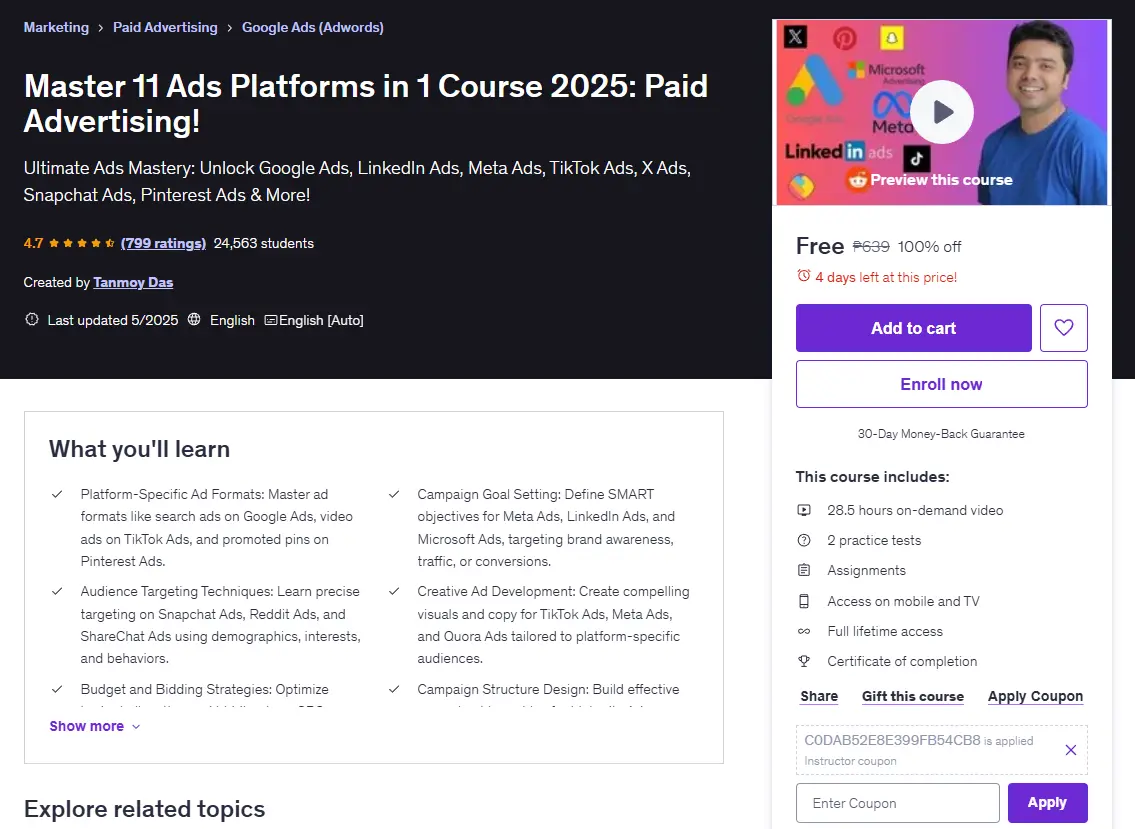Click the 30-Day Money-Back Guarantee text
The width and height of the screenshot is (1135, 829).
click(941, 434)
